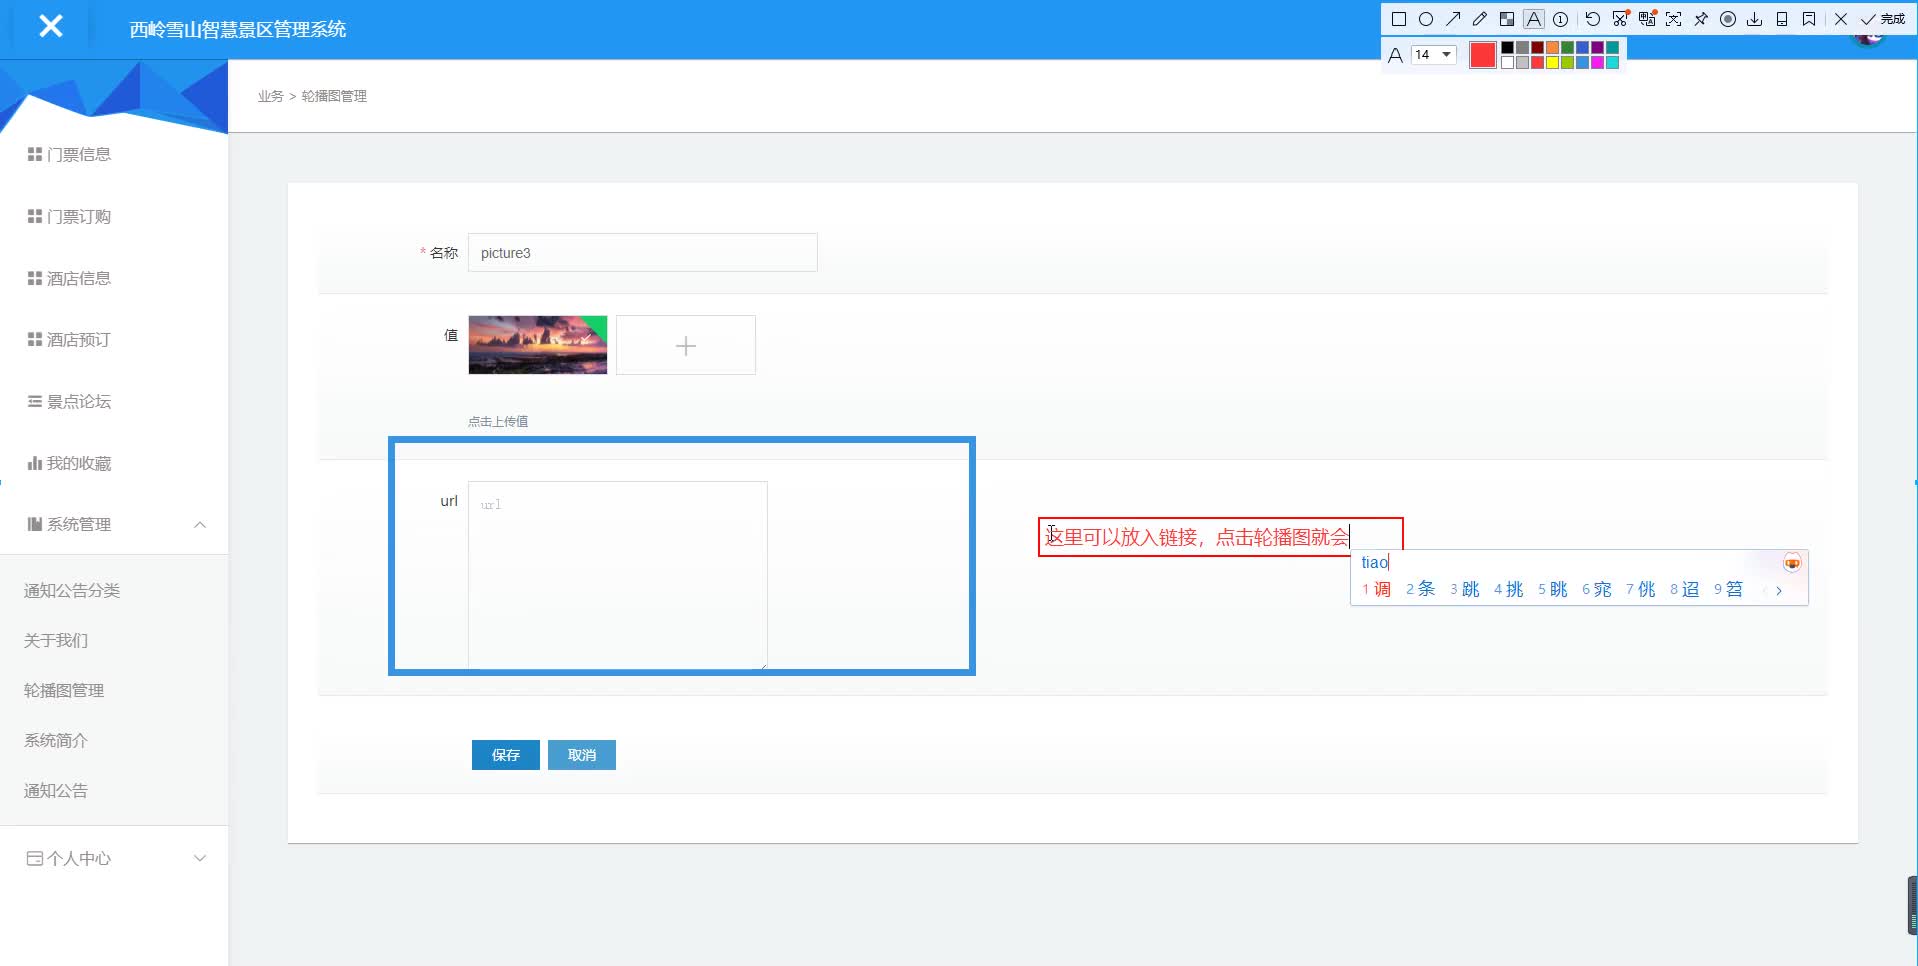Pick the cyan color swatch
The height and width of the screenshot is (966, 1918).
coord(1612,62)
